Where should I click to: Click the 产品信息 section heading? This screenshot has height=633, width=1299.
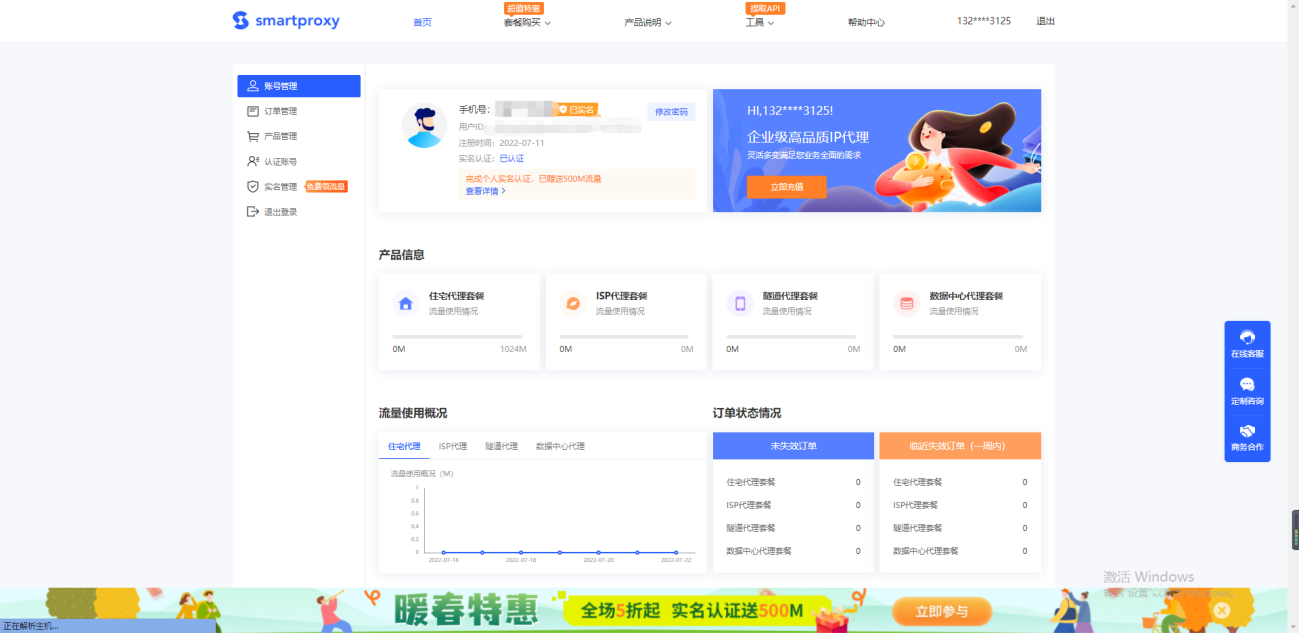401,255
